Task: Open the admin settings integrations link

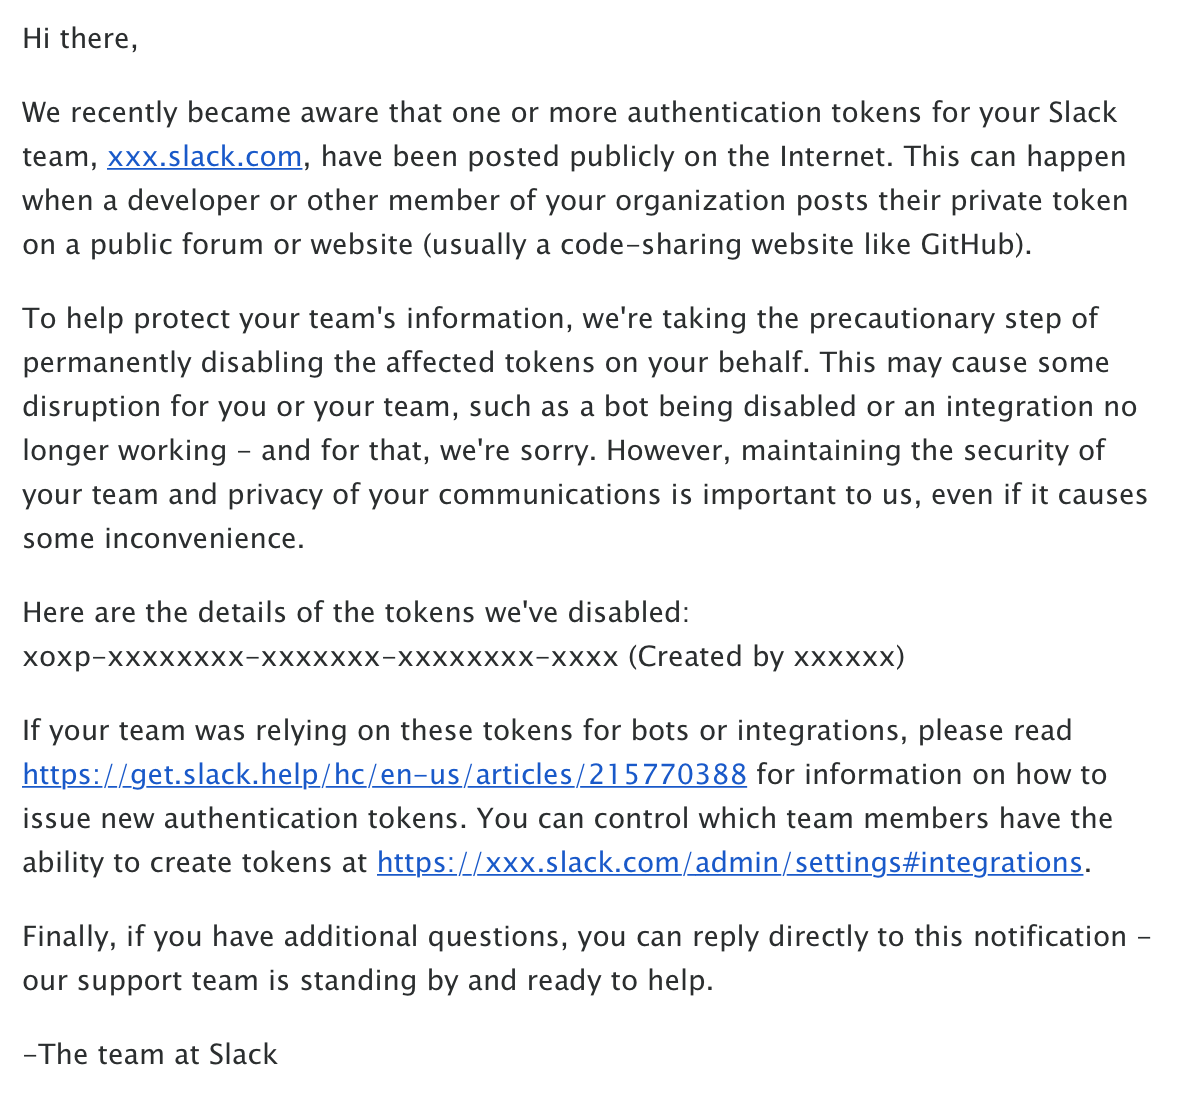Action: (x=729, y=863)
